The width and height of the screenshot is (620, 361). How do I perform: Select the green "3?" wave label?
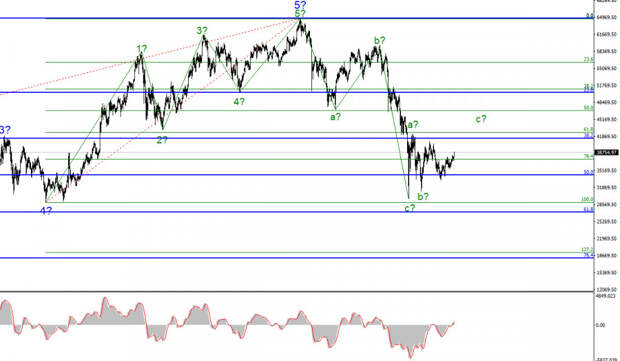(x=202, y=30)
